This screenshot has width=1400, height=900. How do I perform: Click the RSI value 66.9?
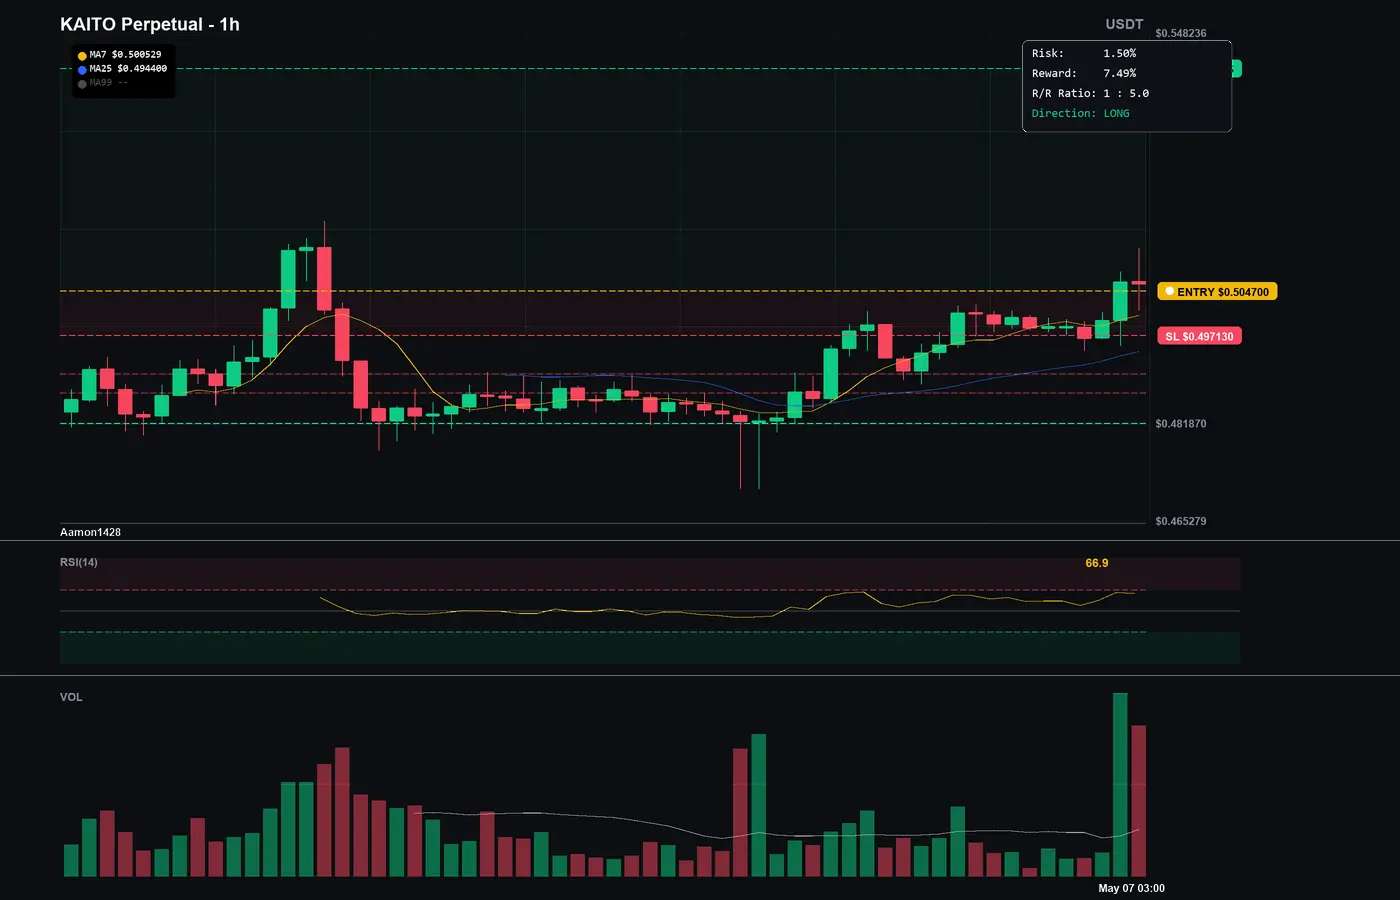point(1097,563)
